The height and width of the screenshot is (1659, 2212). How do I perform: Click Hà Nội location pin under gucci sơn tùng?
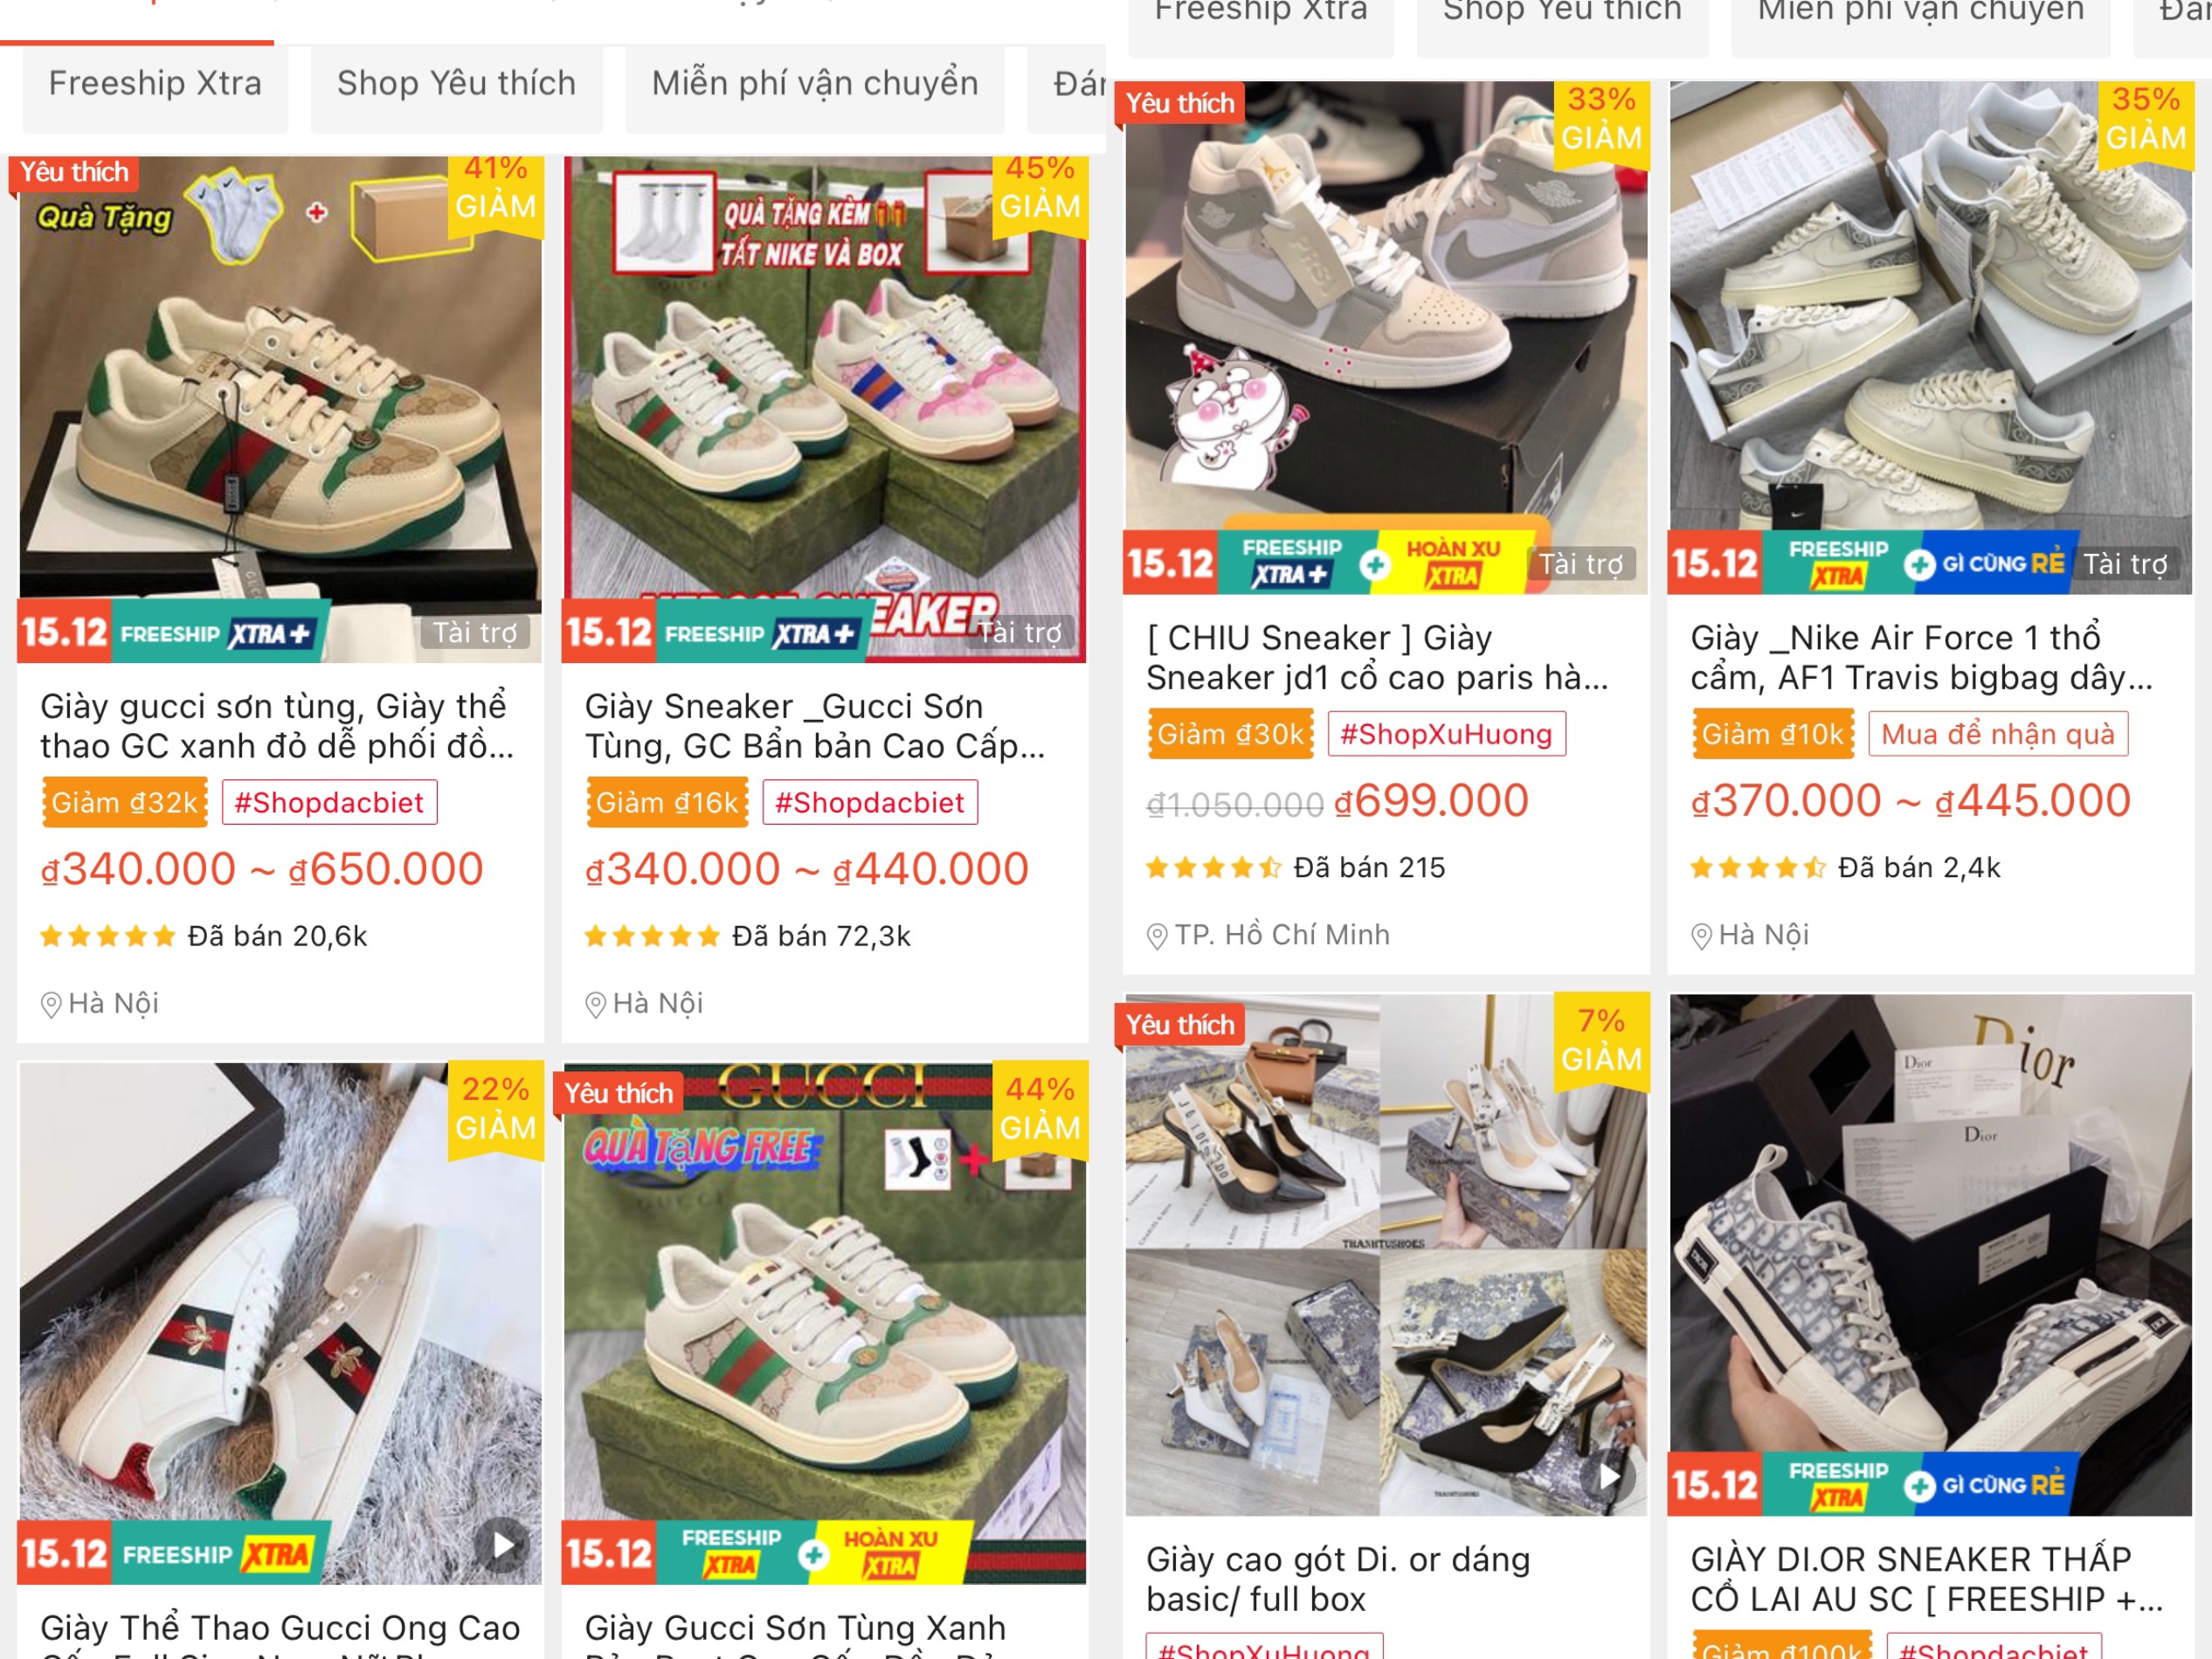coord(51,1004)
